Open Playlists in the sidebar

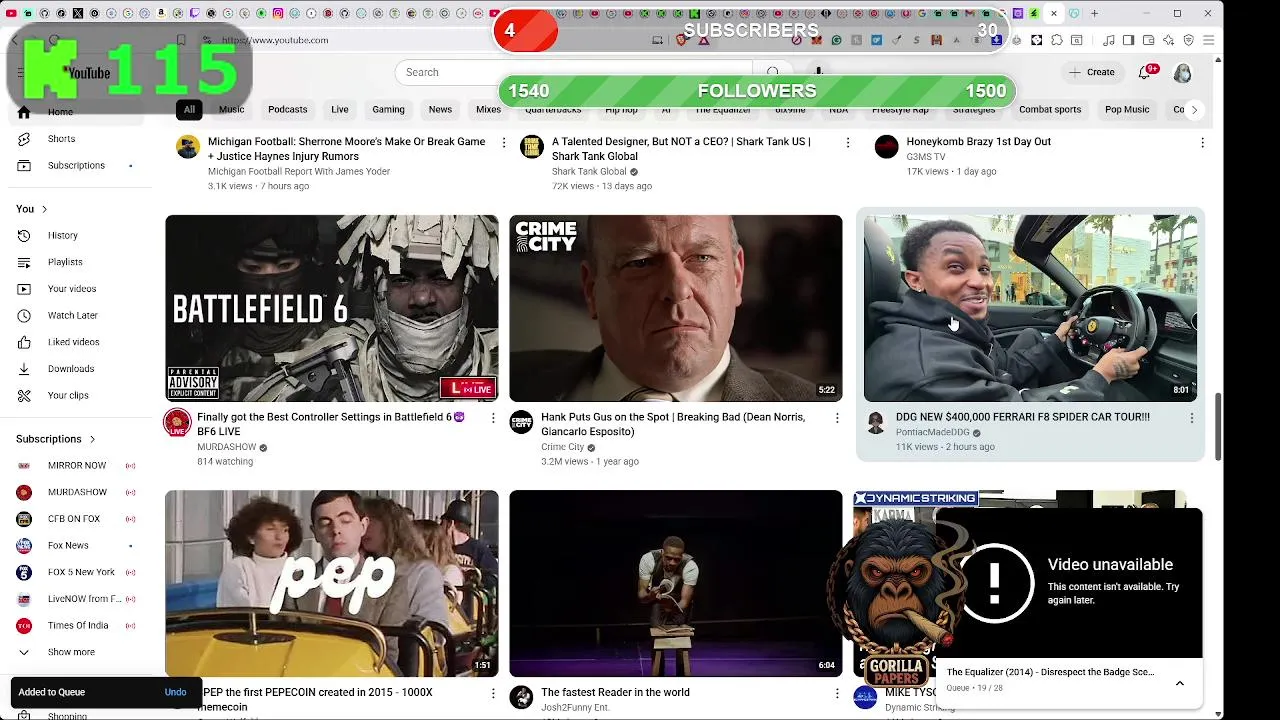tap(65, 262)
